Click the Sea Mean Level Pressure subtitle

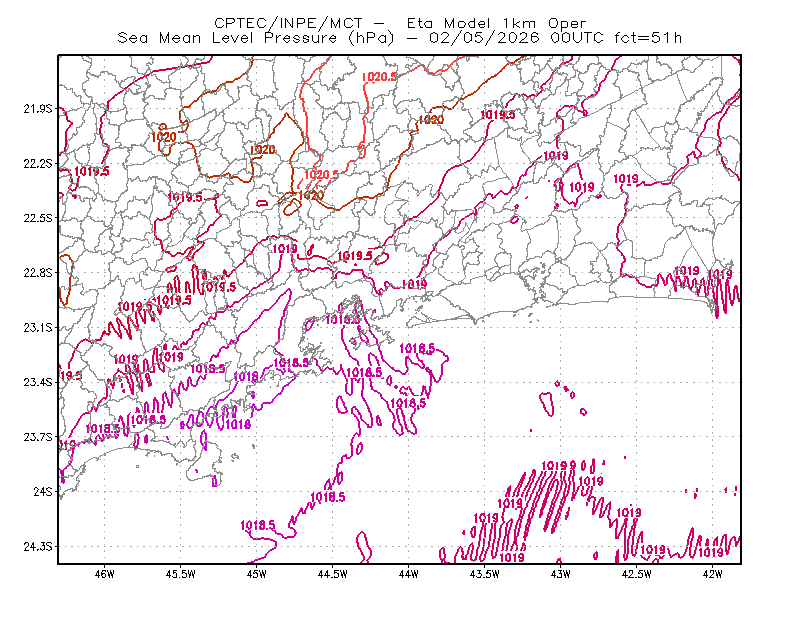point(400,38)
